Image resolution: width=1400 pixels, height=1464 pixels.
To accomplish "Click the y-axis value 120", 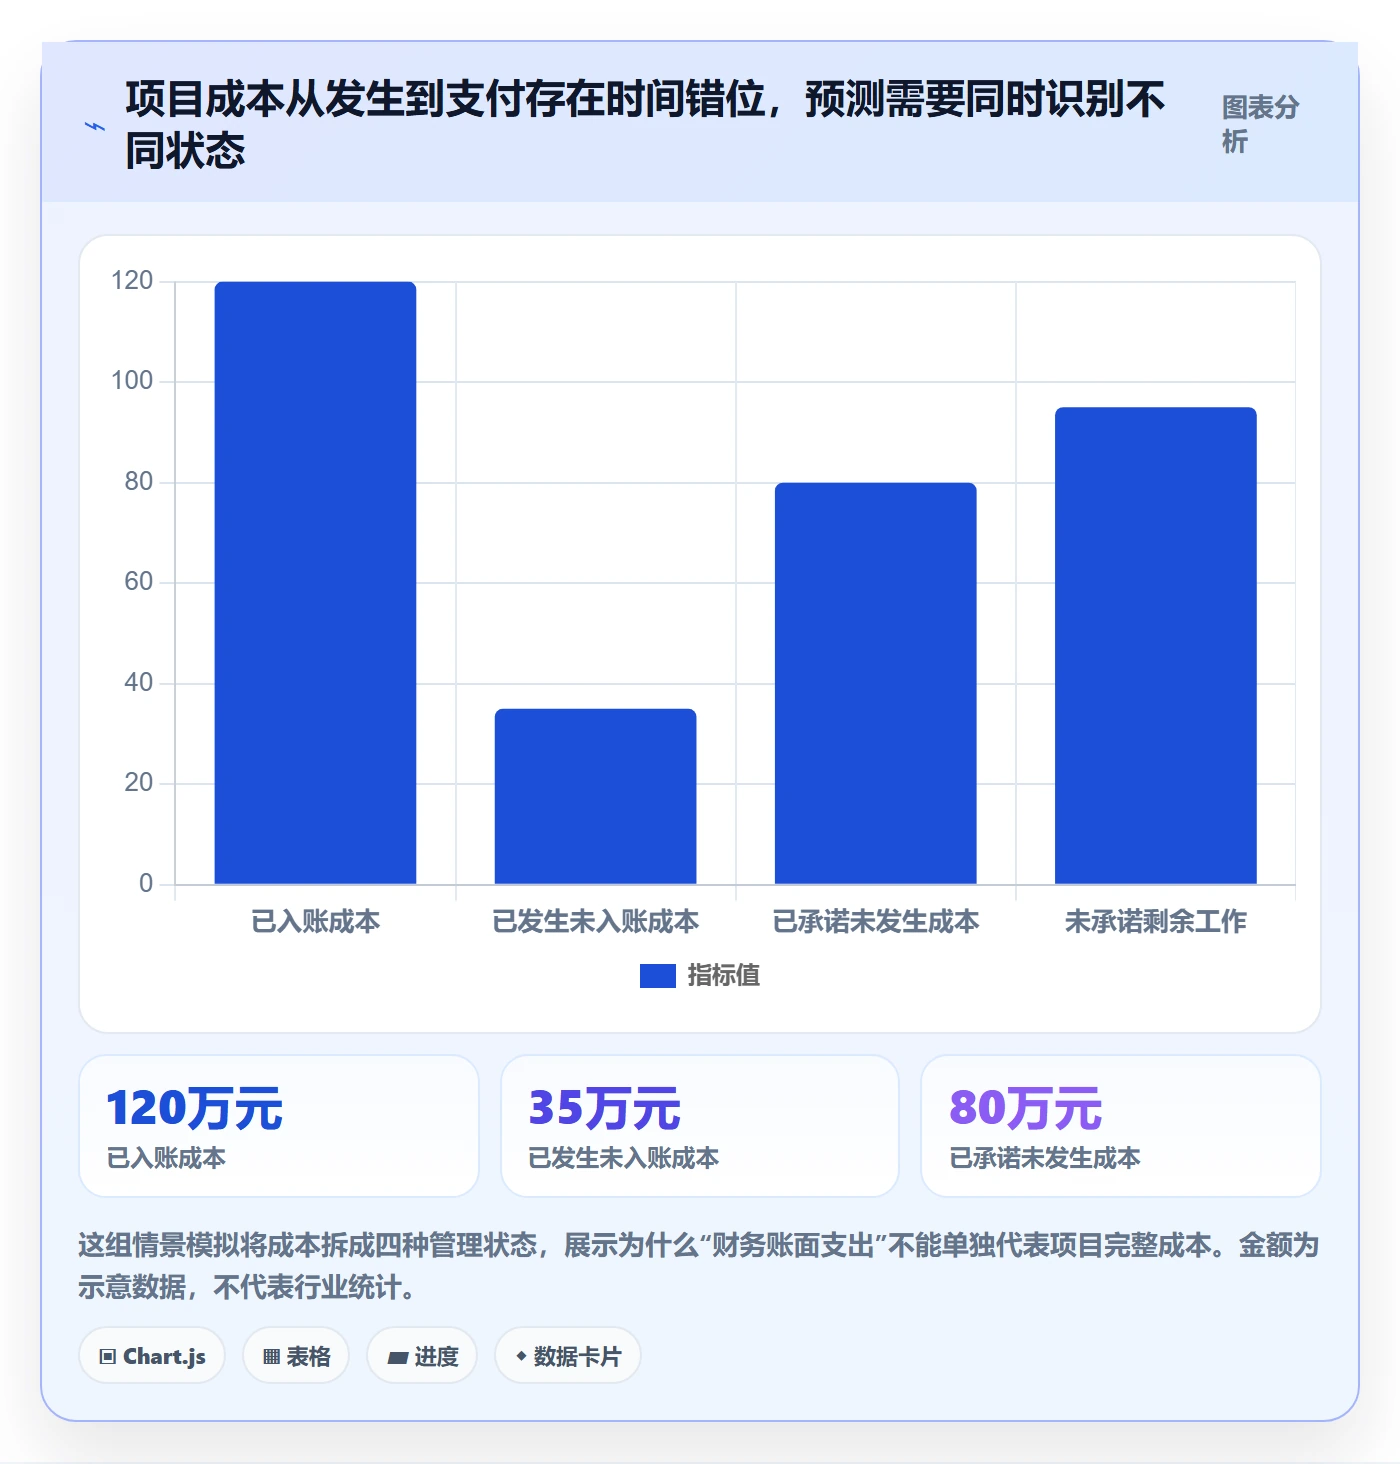I will 132,281.
